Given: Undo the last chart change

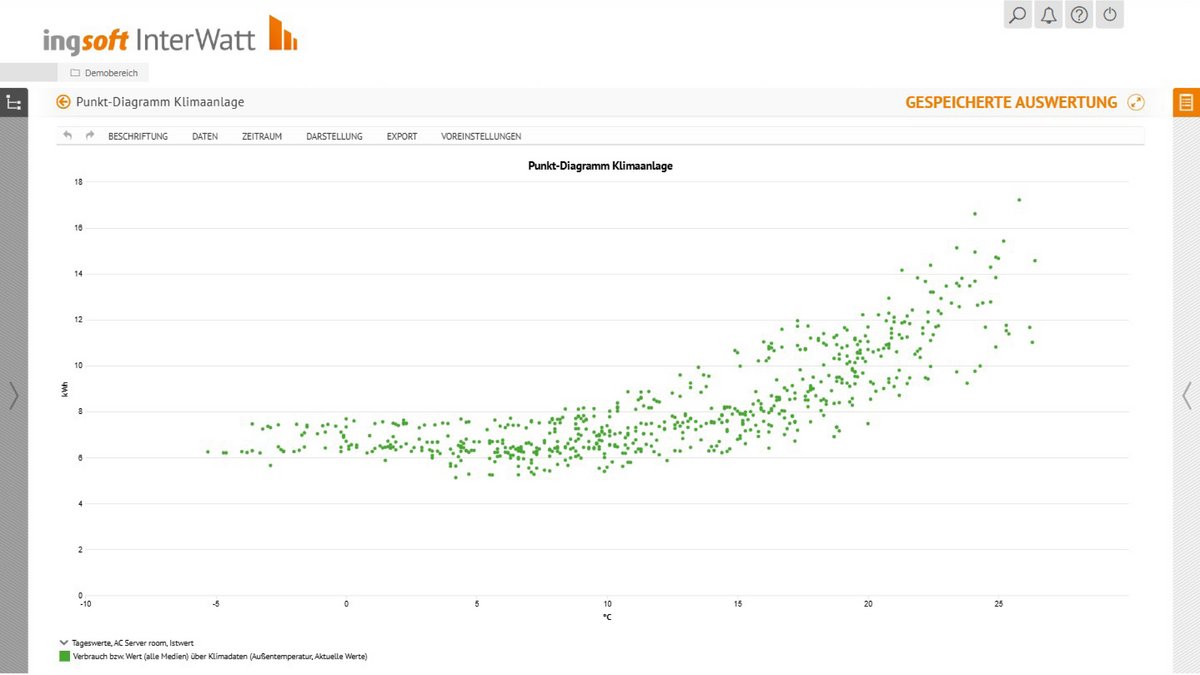Looking at the screenshot, I should click(x=68, y=136).
